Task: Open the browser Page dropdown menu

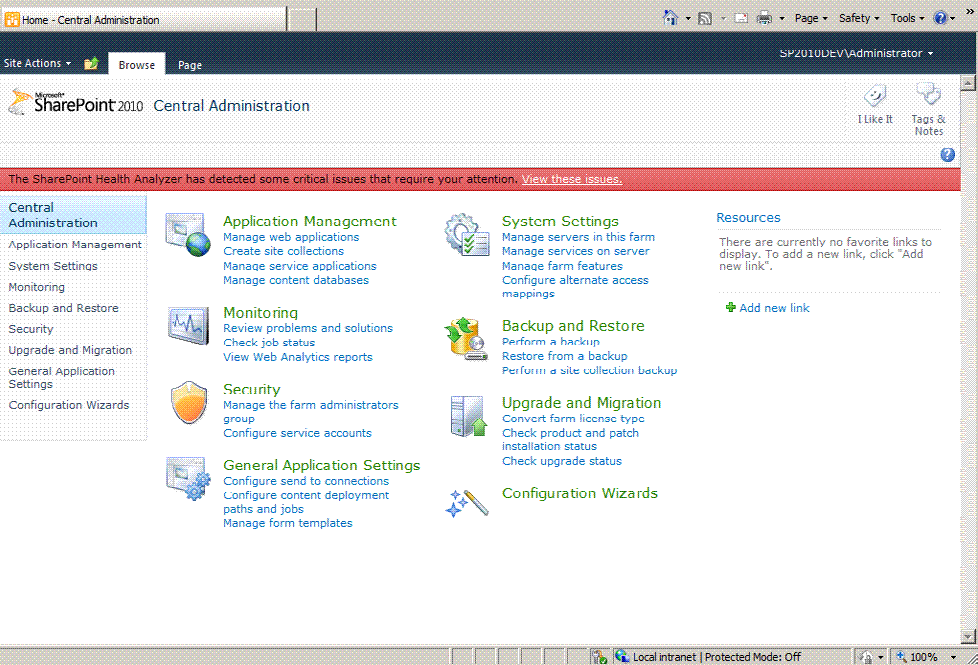Action: point(811,18)
